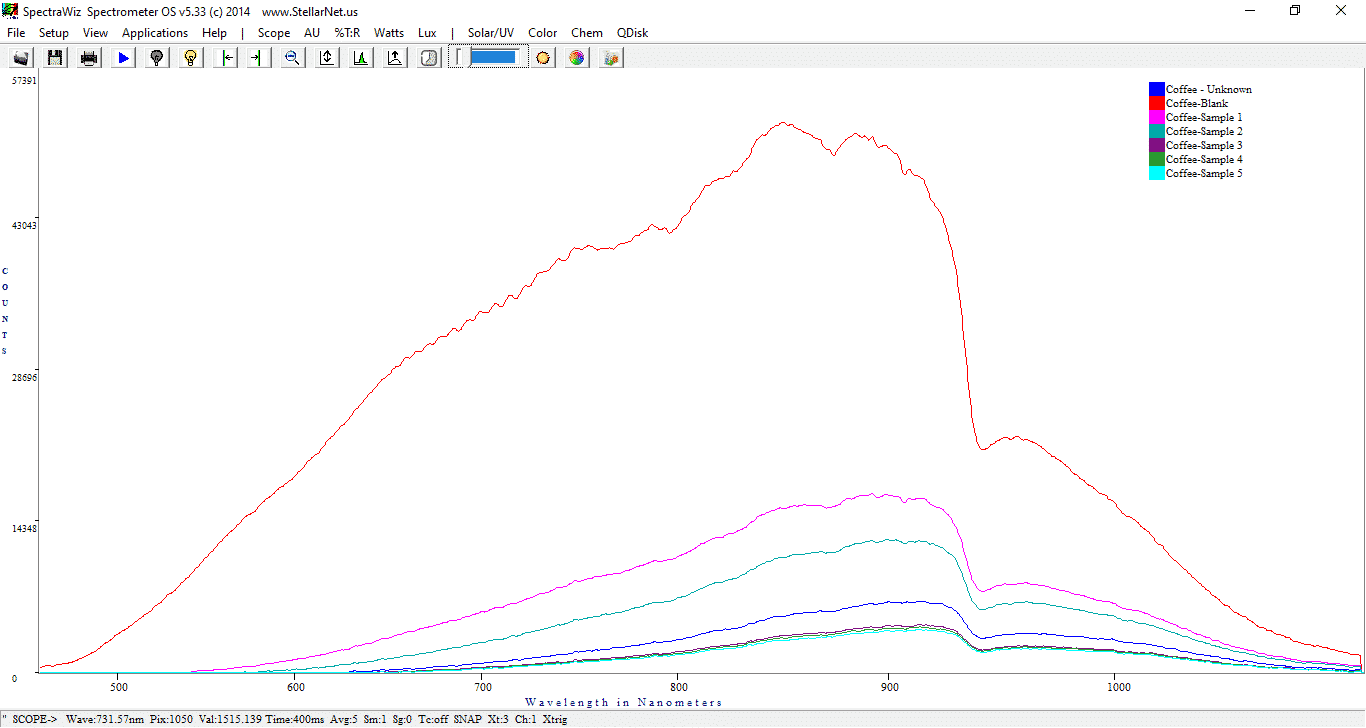This screenshot has height=728, width=1366.
Task: Click the zoom out magnifier icon
Action: (x=292, y=58)
